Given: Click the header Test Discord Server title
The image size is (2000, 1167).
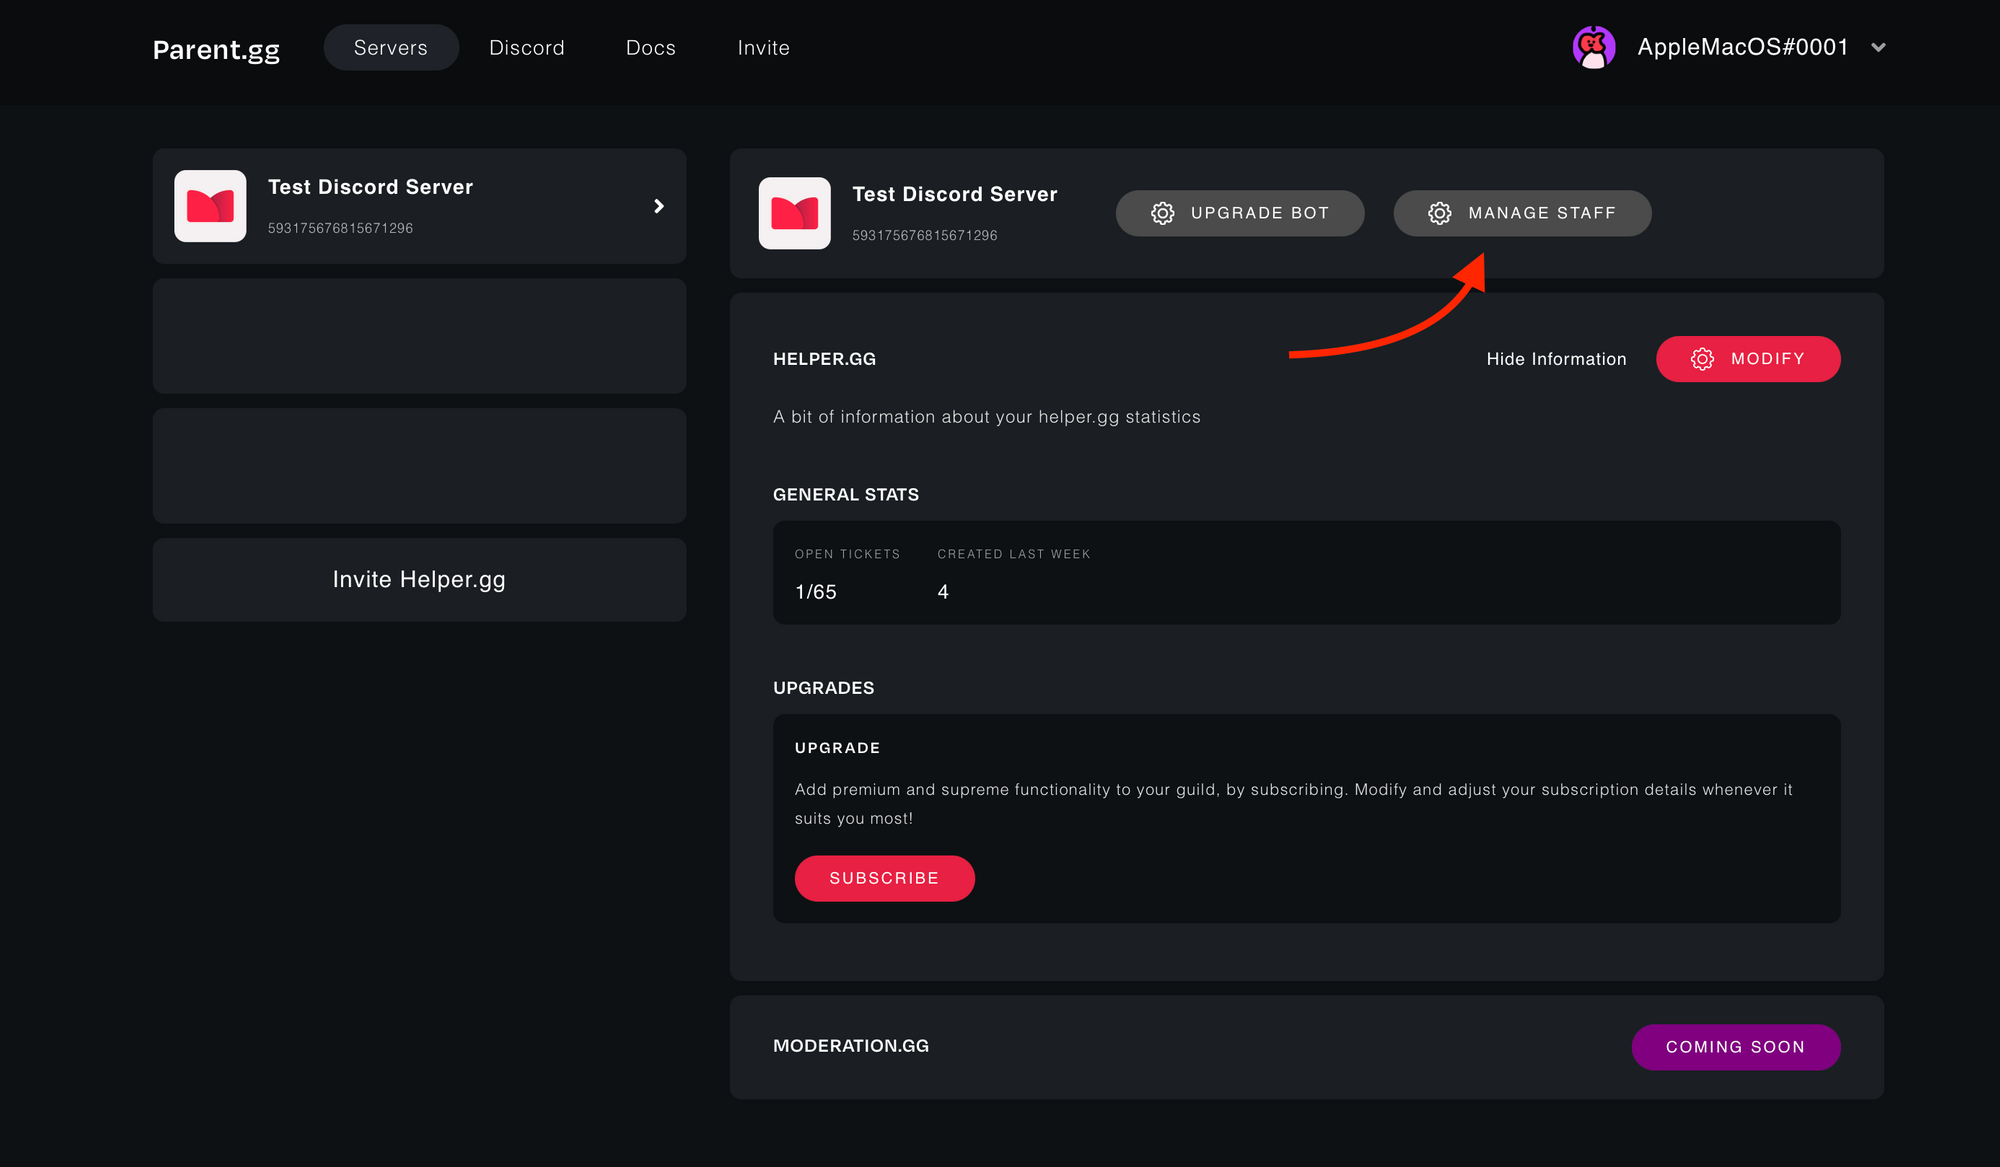Looking at the screenshot, I should (955, 194).
